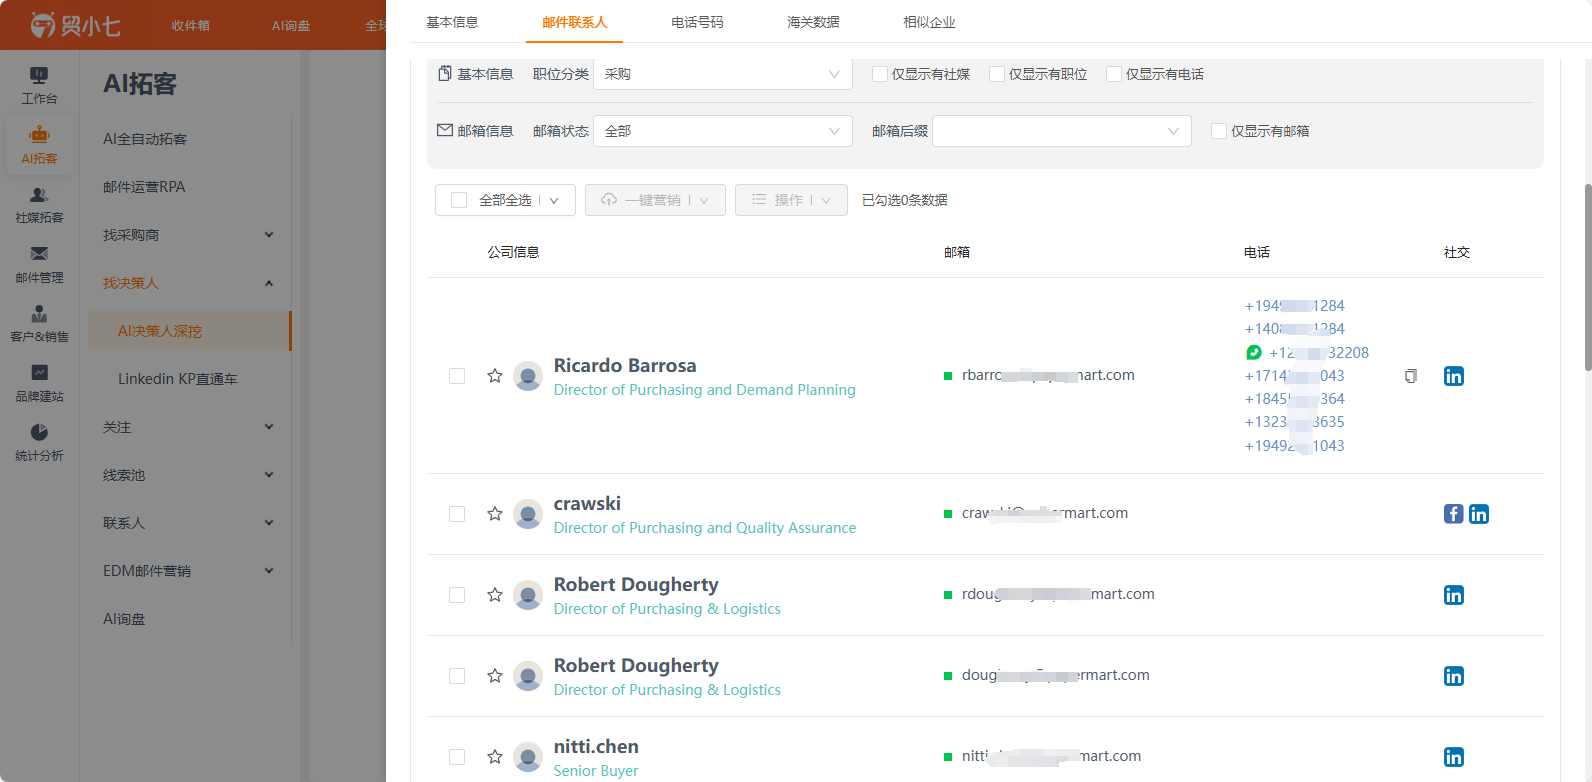Star the Ricardo Barrosa contact
The height and width of the screenshot is (782, 1592).
pos(495,376)
